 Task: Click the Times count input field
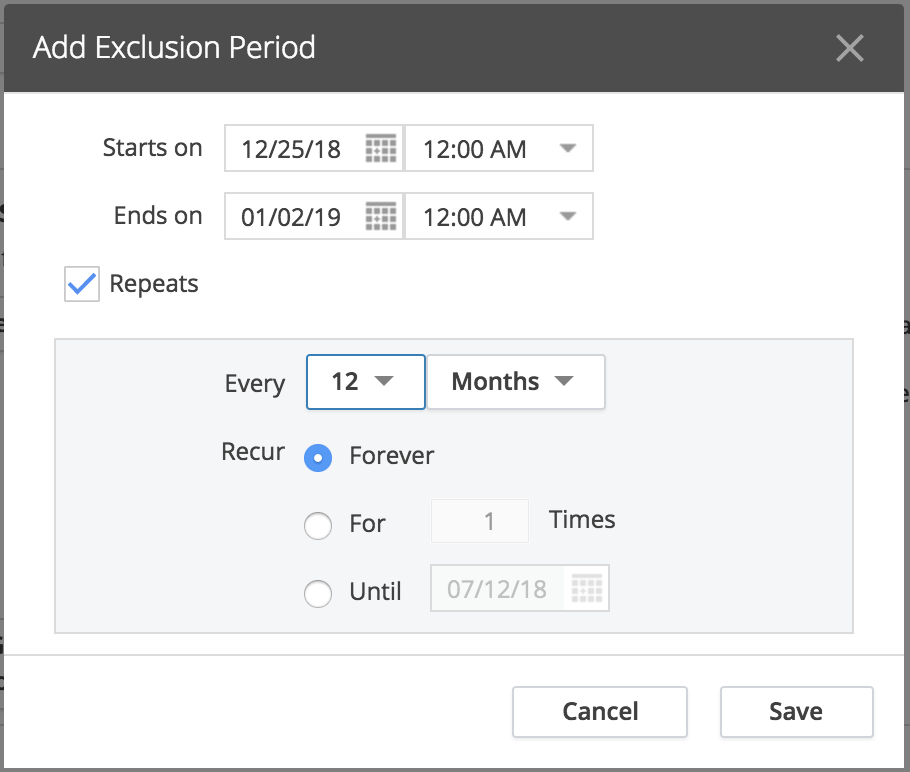pyautogui.click(x=480, y=521)
